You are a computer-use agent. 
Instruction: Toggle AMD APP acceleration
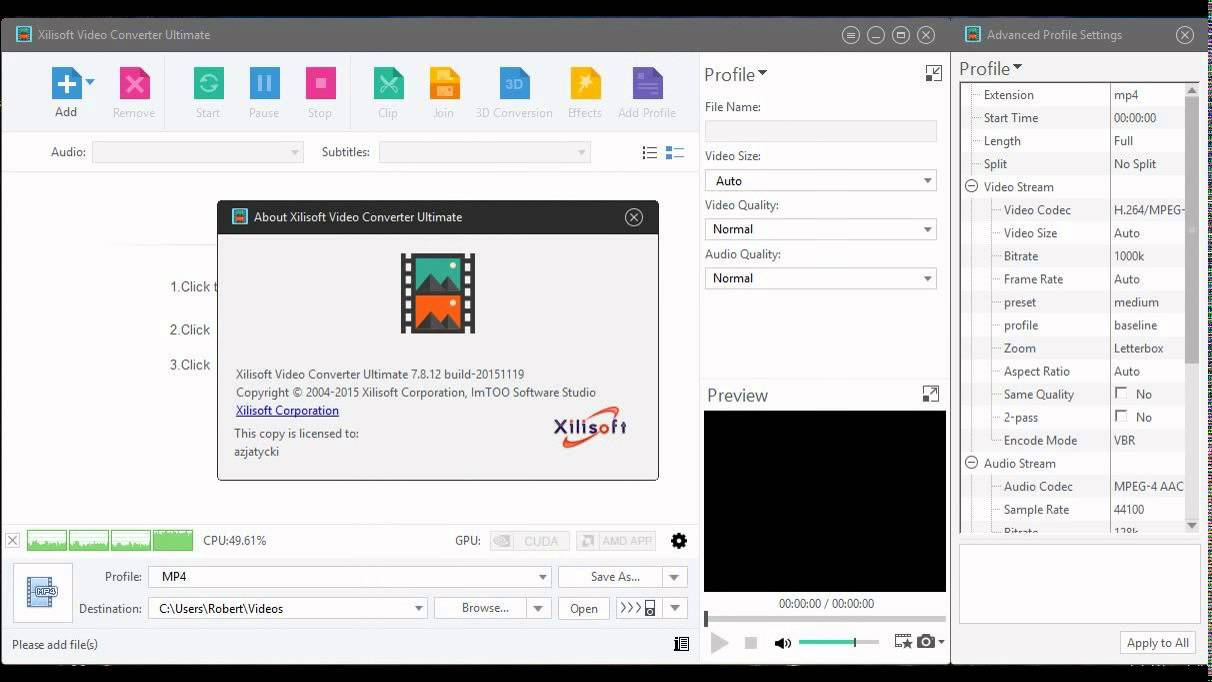[x=616, y=541]
